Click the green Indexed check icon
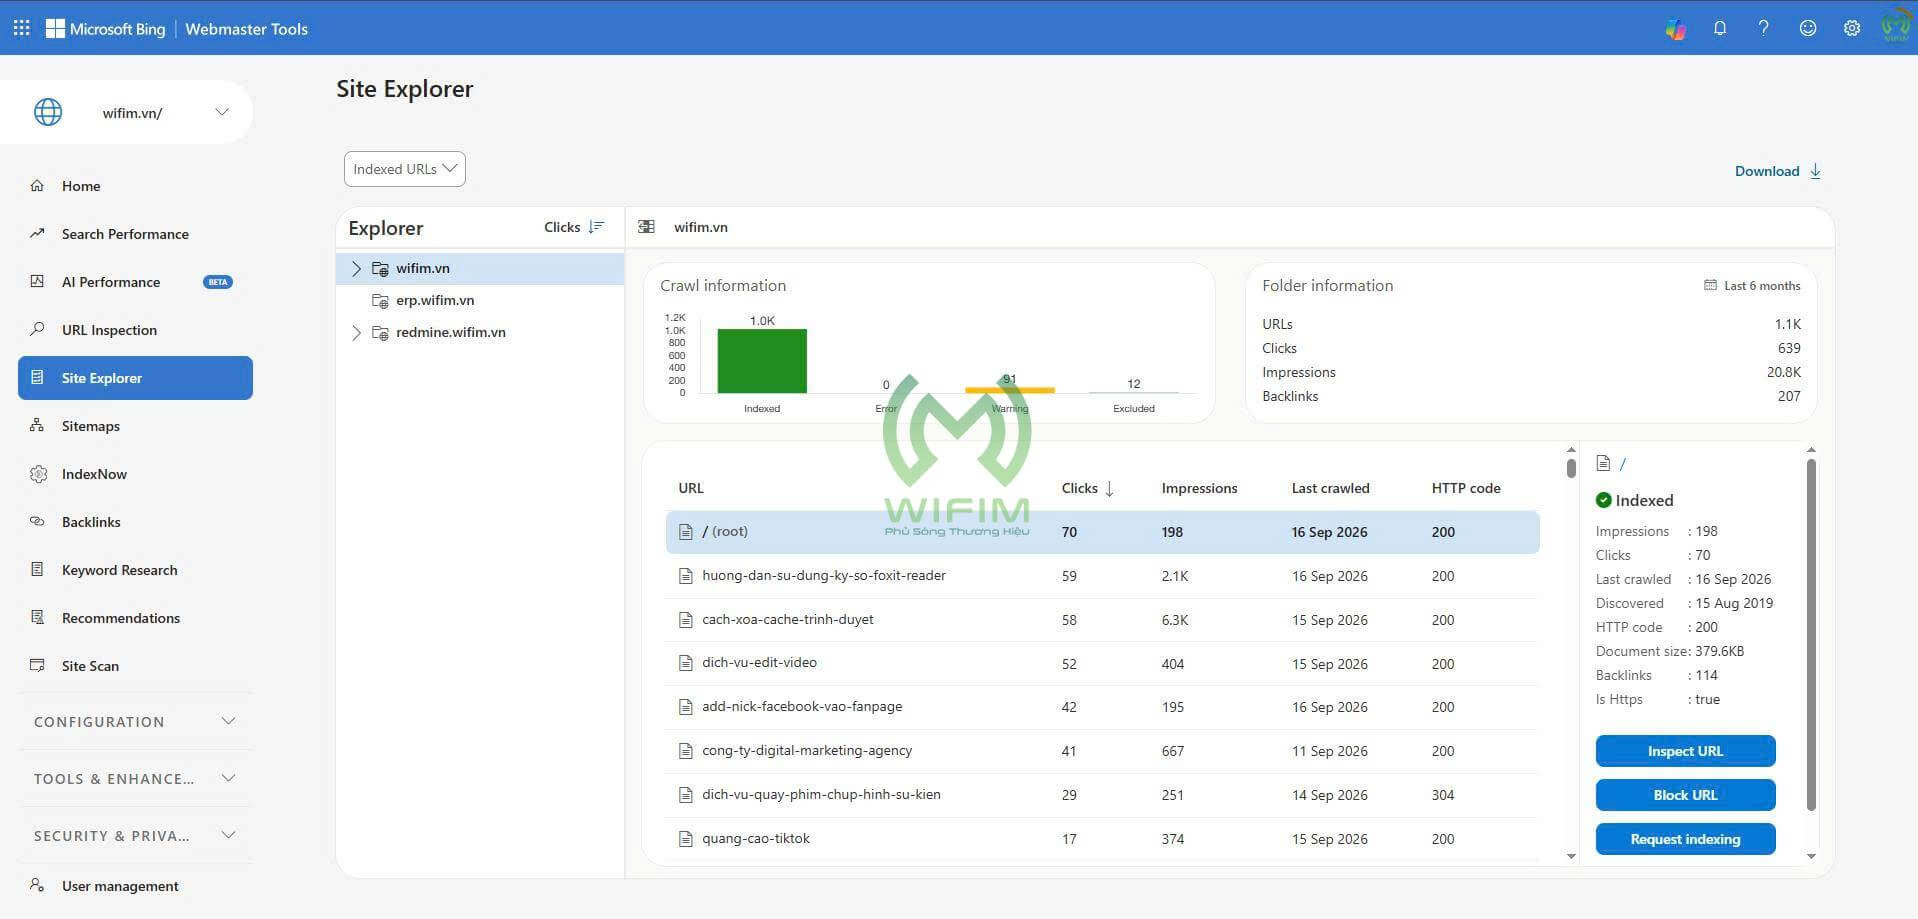Screen dimensions: 1918x919 [x=1604, y=500]
